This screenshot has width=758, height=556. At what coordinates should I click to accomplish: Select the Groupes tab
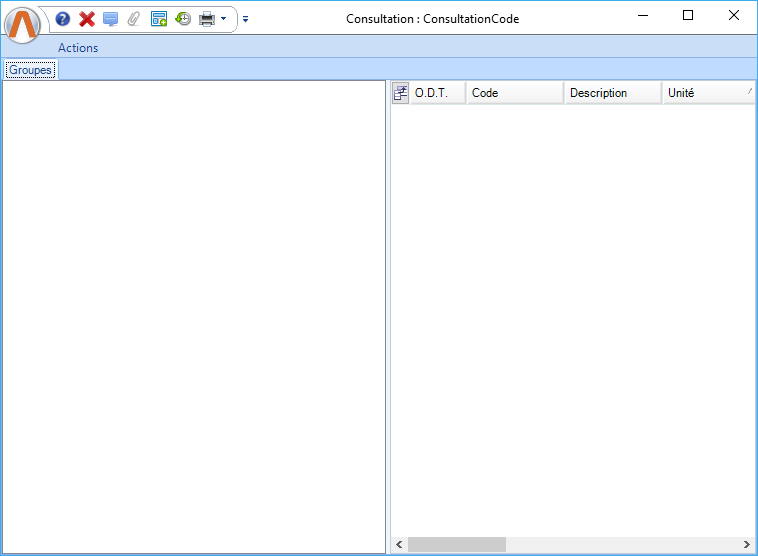coord(30,70)
